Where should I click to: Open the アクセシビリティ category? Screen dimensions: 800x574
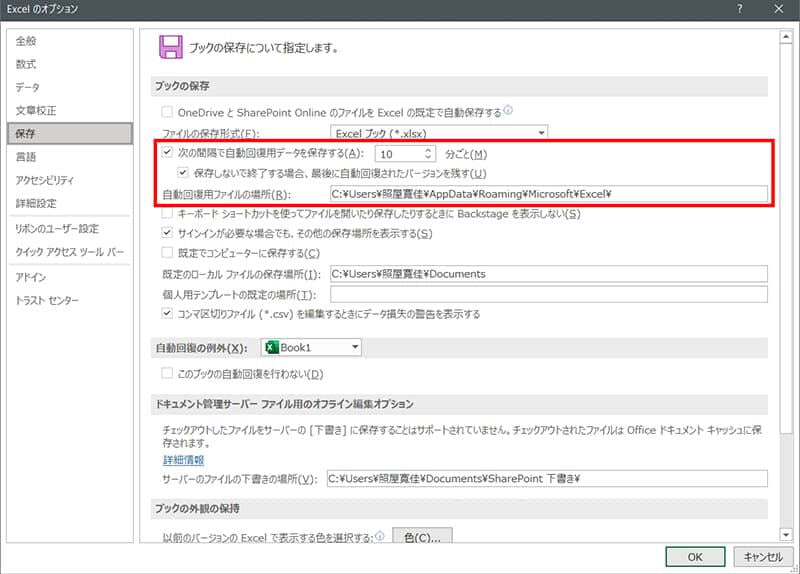45,180
